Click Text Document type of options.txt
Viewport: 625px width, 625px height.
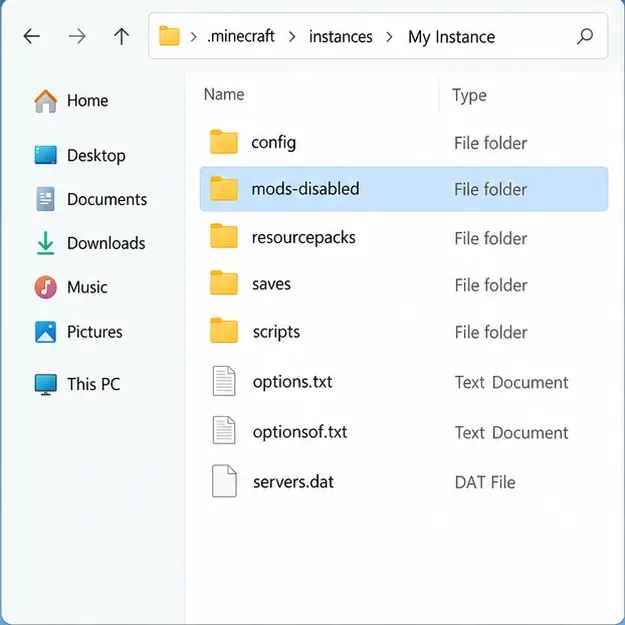[x=511, y=383]
